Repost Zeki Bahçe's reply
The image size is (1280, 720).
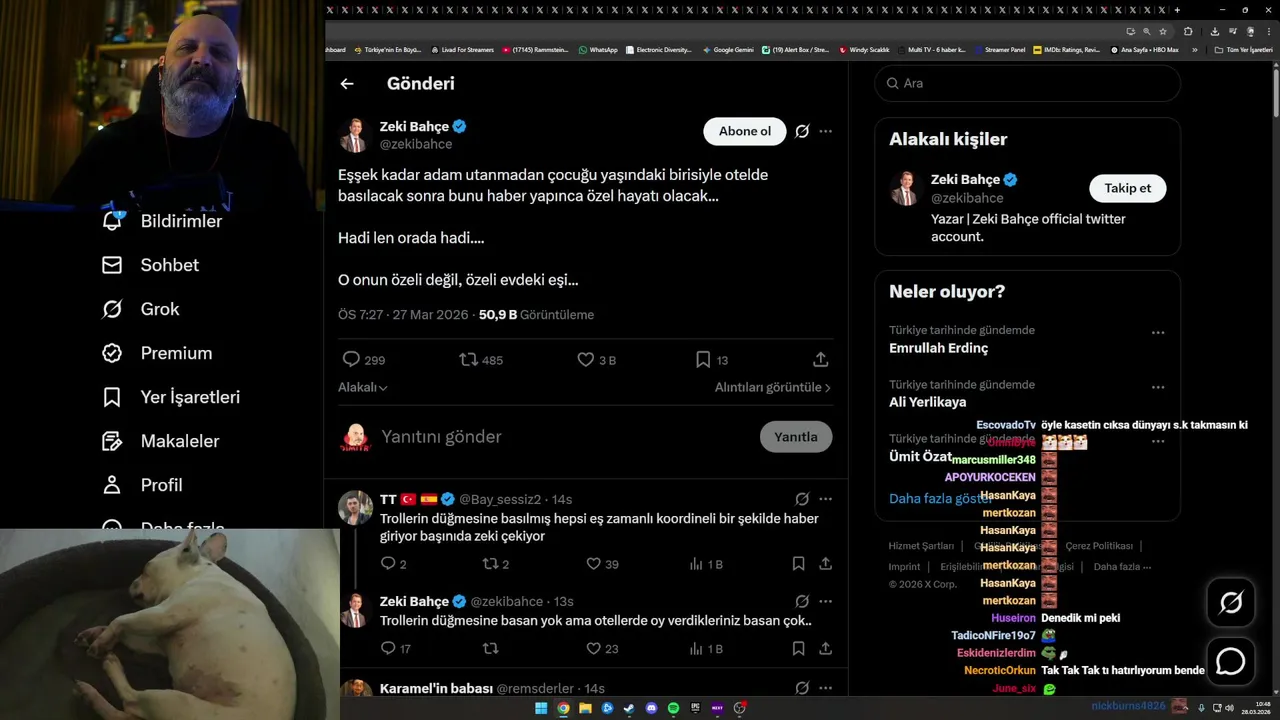(x=490, y=648)
